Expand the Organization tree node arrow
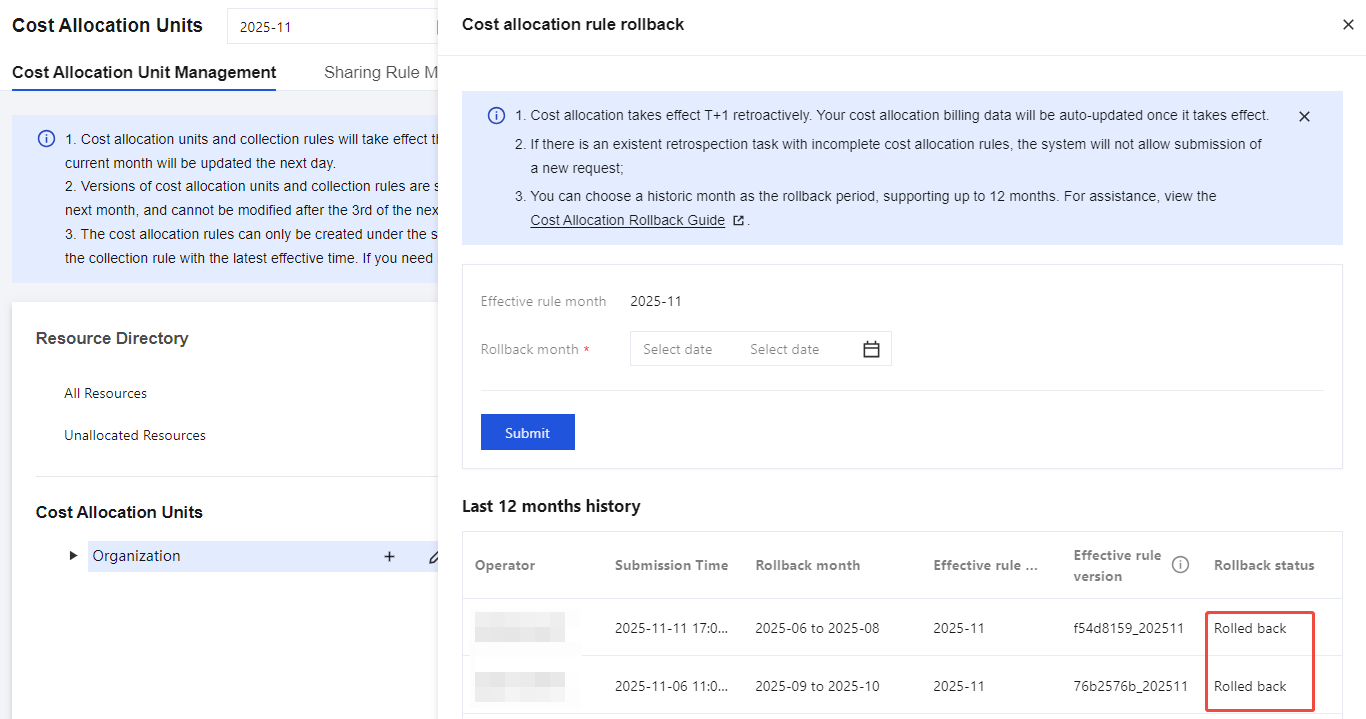The height and width of the screenshot is (719, 1366). click(73, 556)
